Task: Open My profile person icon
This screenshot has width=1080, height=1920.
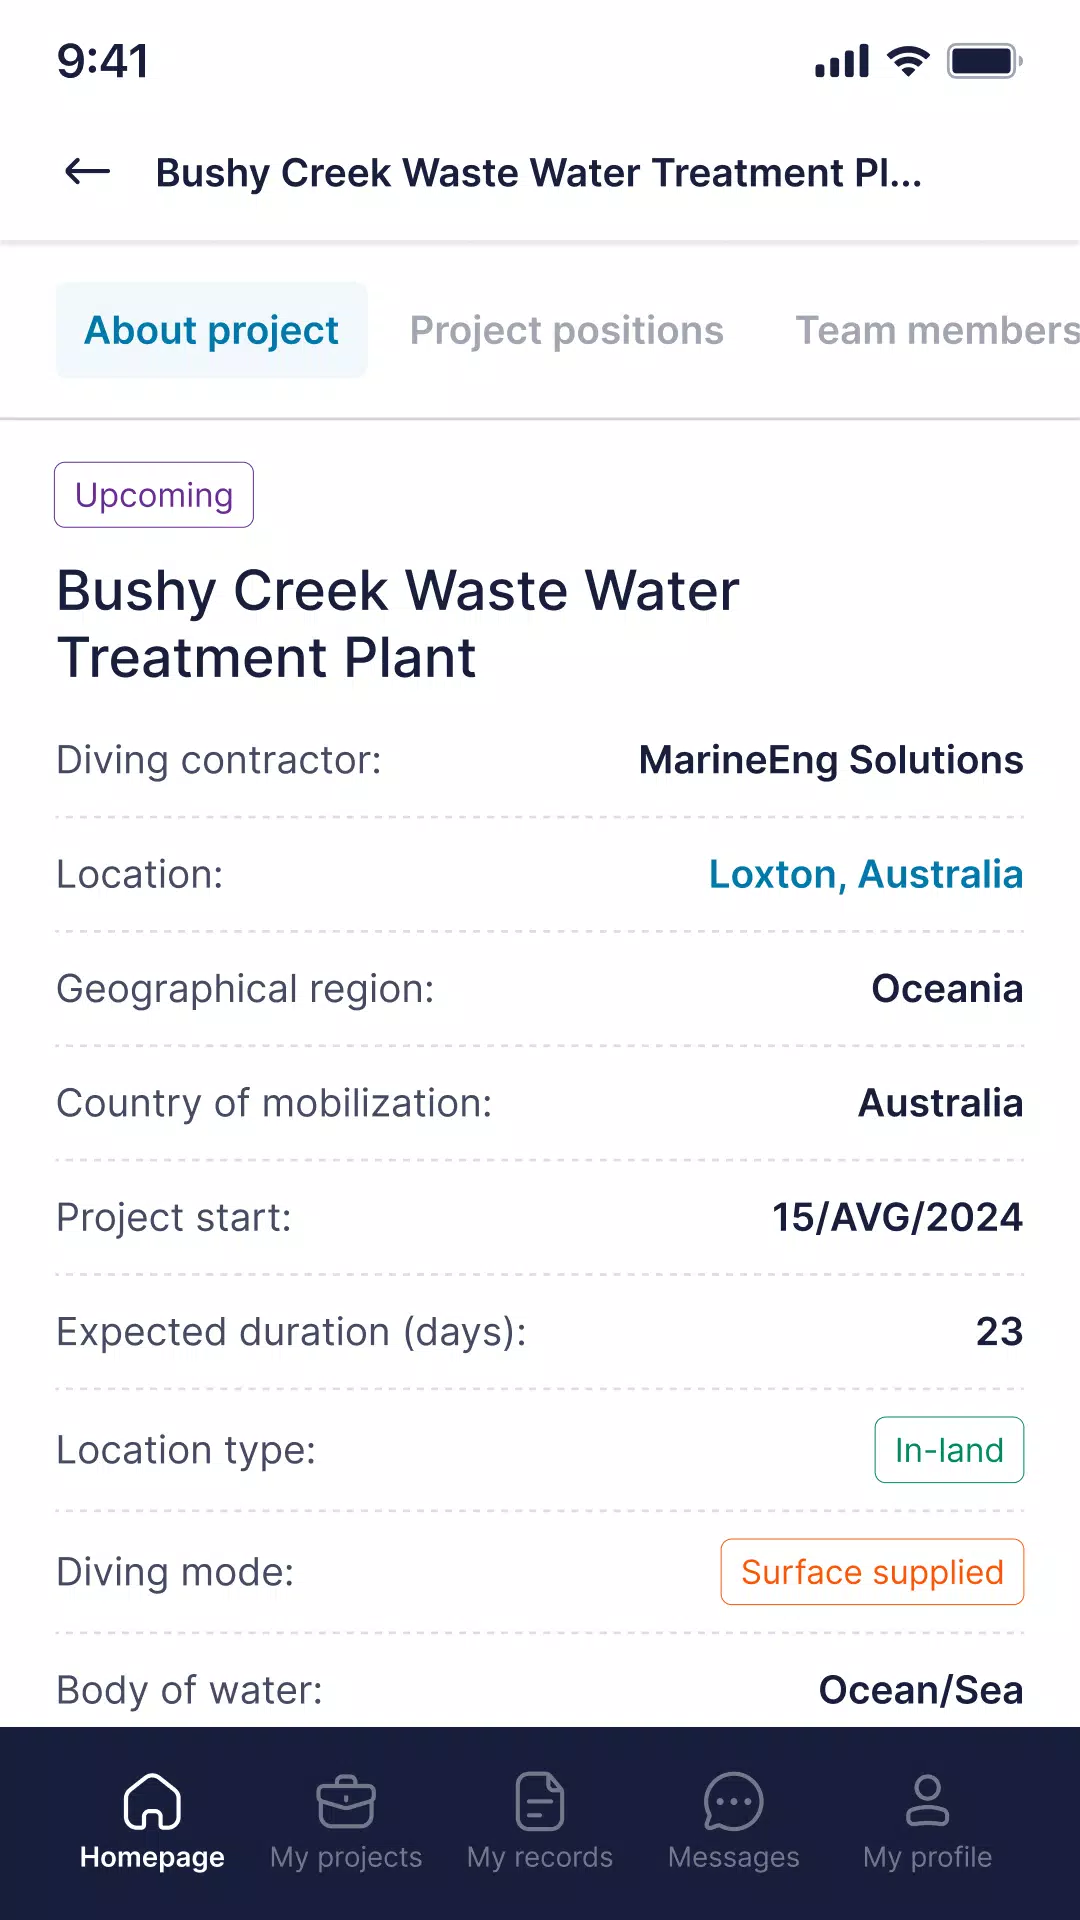Action: 927,1800
